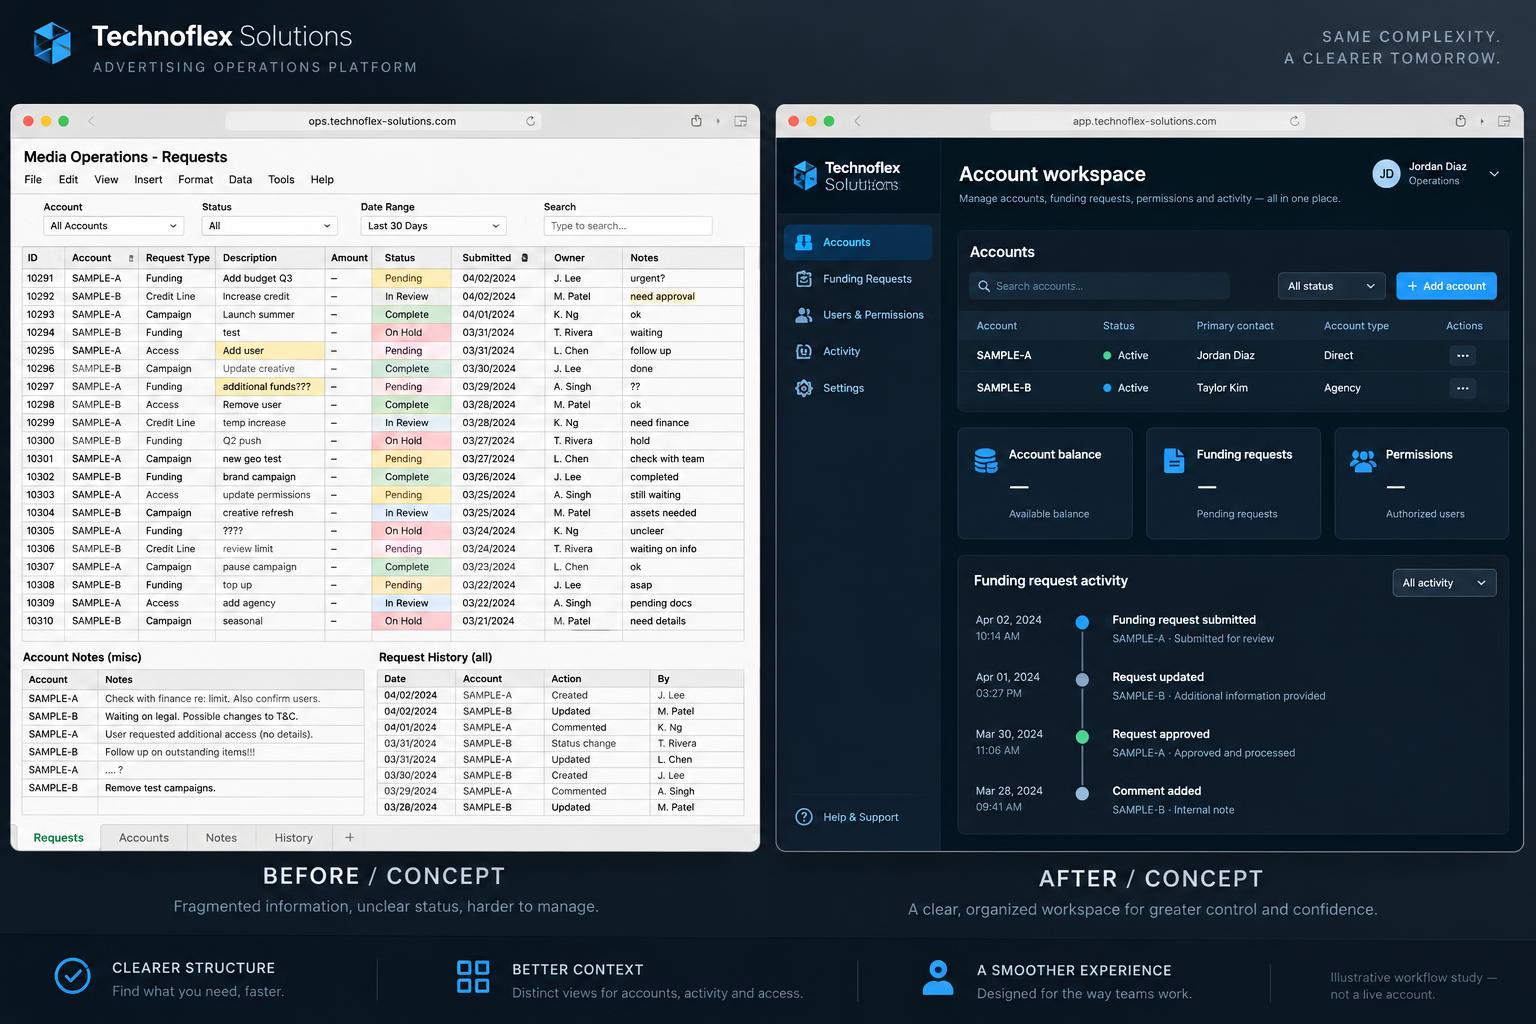Click the ops.technoflex-solutions.com address bar
The width and height of the screenshot is (1536, 1024).
382,121
